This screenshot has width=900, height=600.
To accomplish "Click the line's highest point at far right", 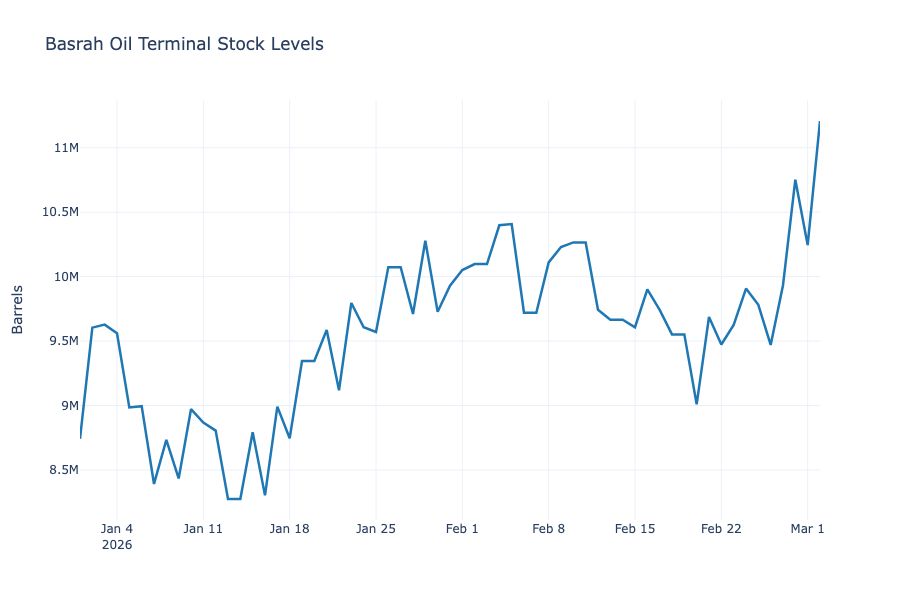I will point(819,123).
